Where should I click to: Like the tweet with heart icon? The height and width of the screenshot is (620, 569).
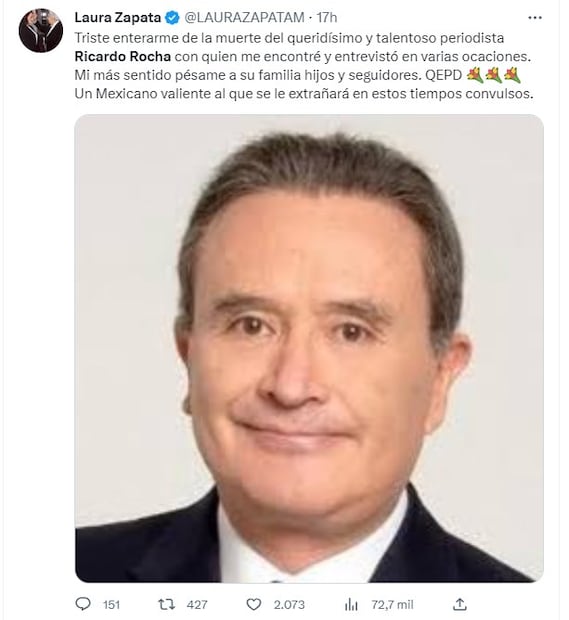254,604
